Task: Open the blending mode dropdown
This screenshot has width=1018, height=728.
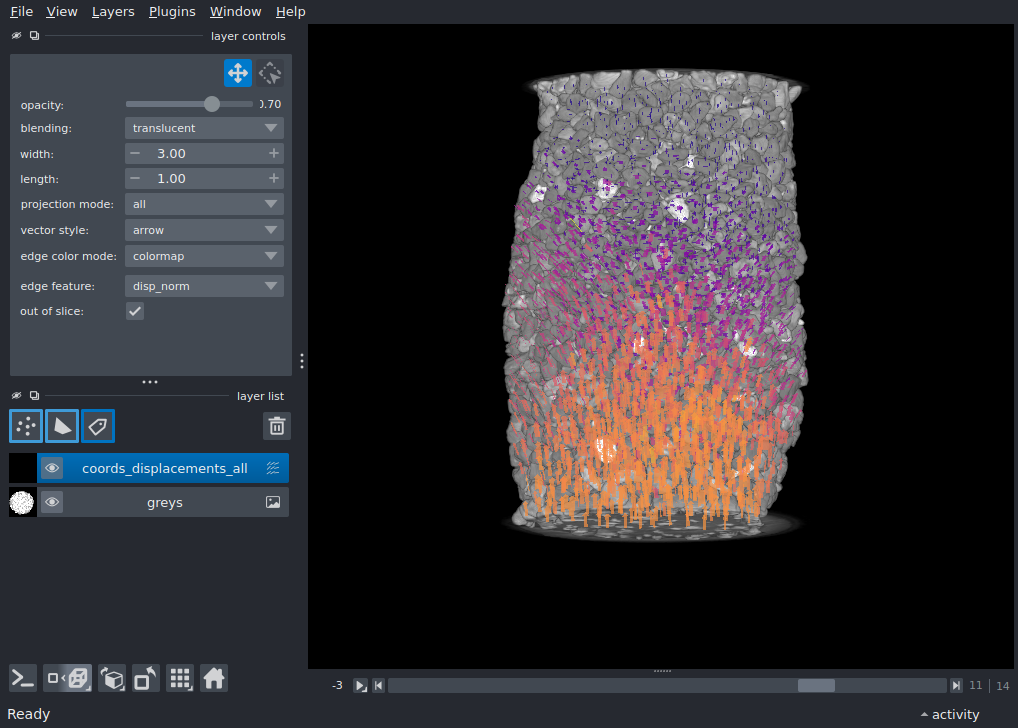Action: [x=204, y=128]
